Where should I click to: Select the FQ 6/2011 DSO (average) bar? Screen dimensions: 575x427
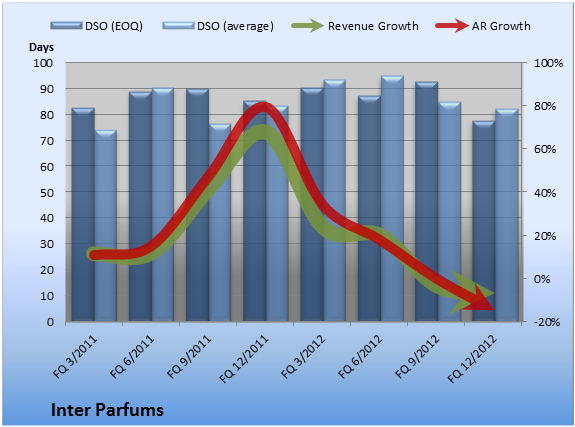(x=163, y=205)
